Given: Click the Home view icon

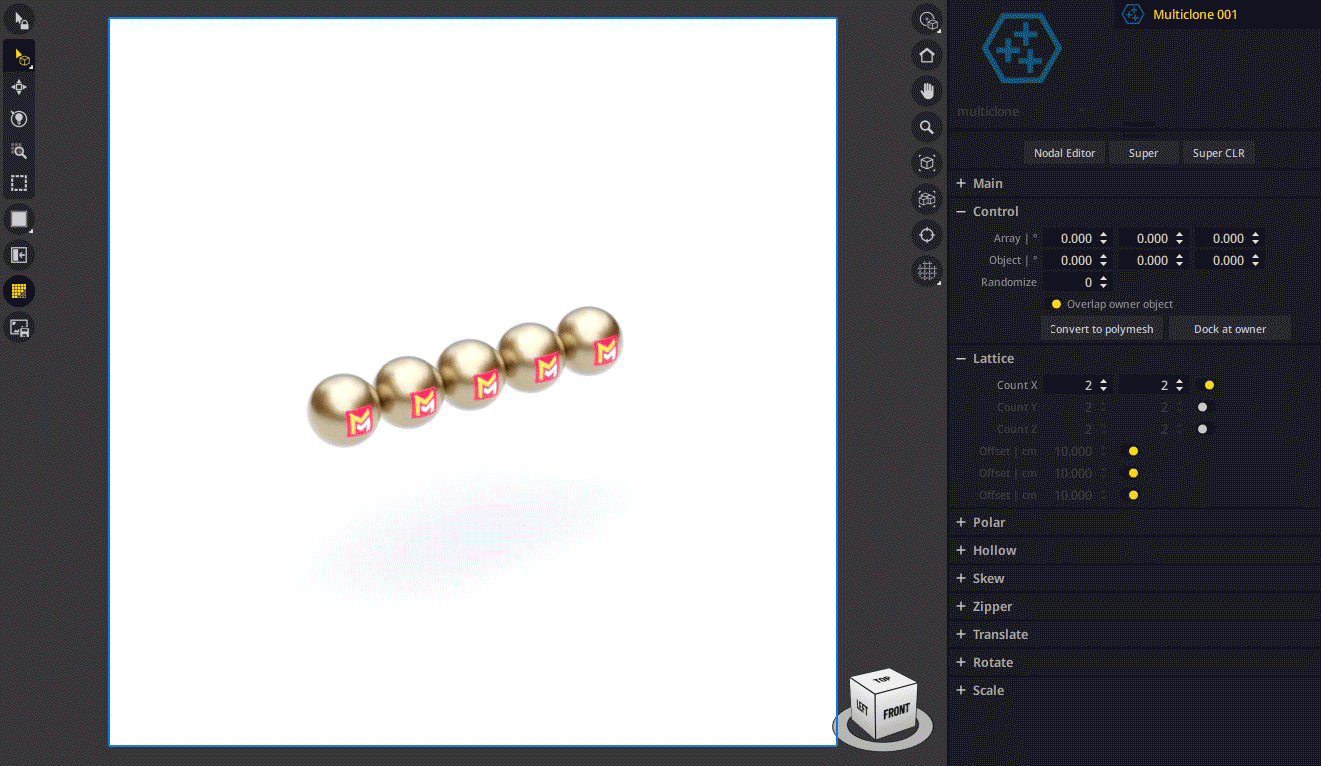Looking at the screenshot, I should tap(926, 55).
